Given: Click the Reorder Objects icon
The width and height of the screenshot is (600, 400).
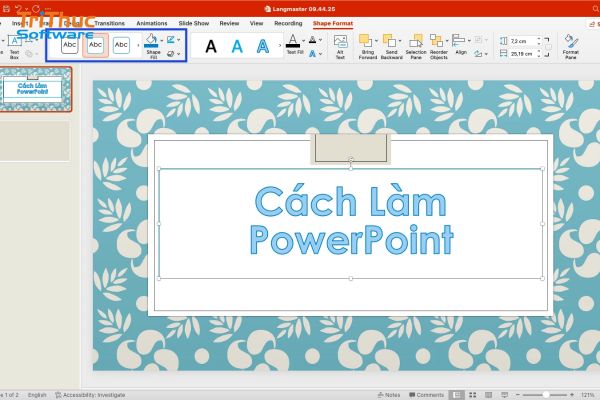Looking at the screenshot, I should point(436,40).
